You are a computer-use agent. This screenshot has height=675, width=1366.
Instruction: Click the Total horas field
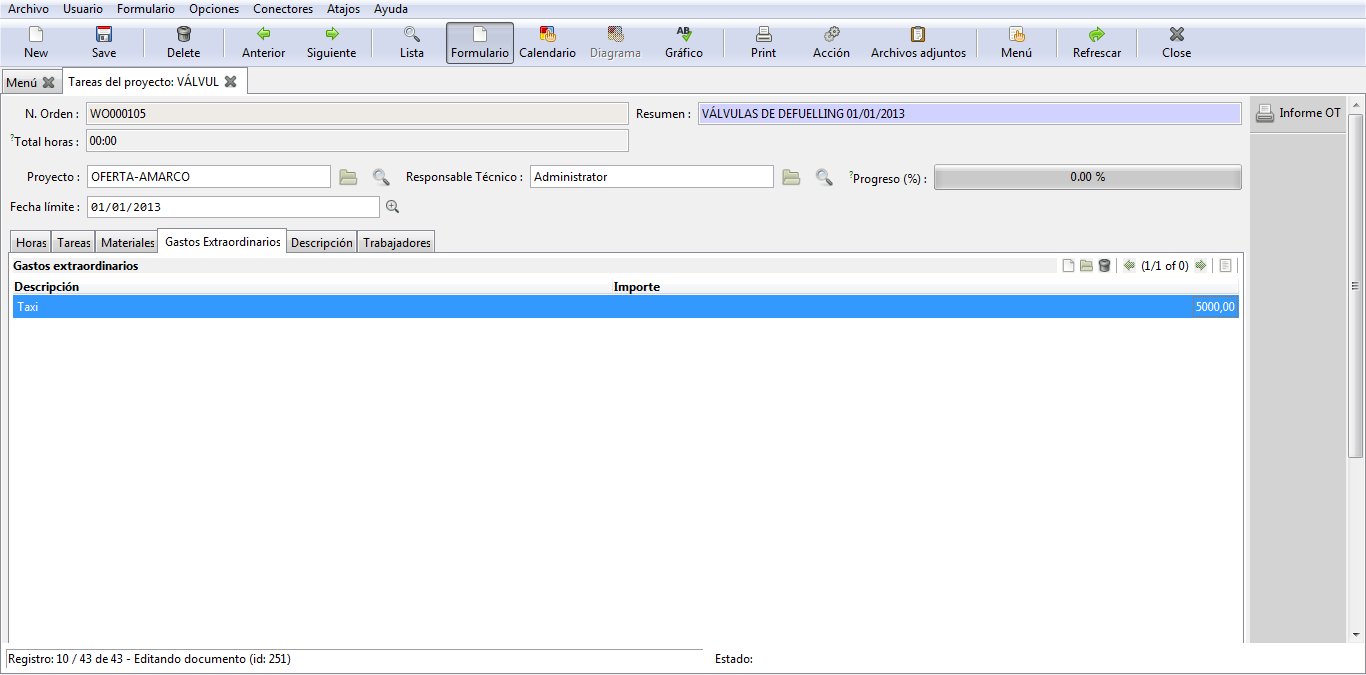point(358,141)
